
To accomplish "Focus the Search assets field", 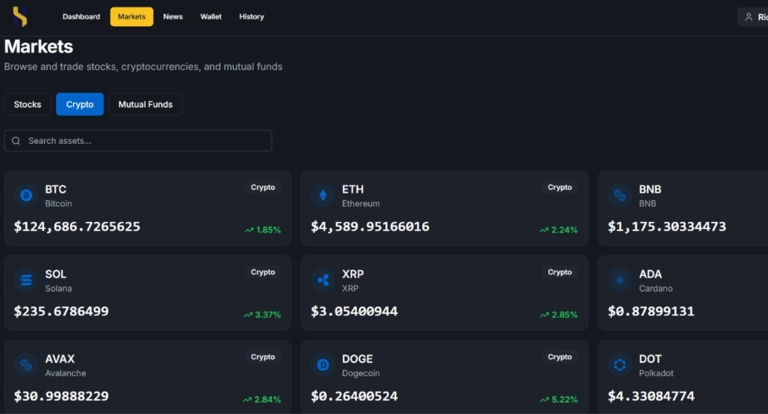I will click(x=138, y=141).
